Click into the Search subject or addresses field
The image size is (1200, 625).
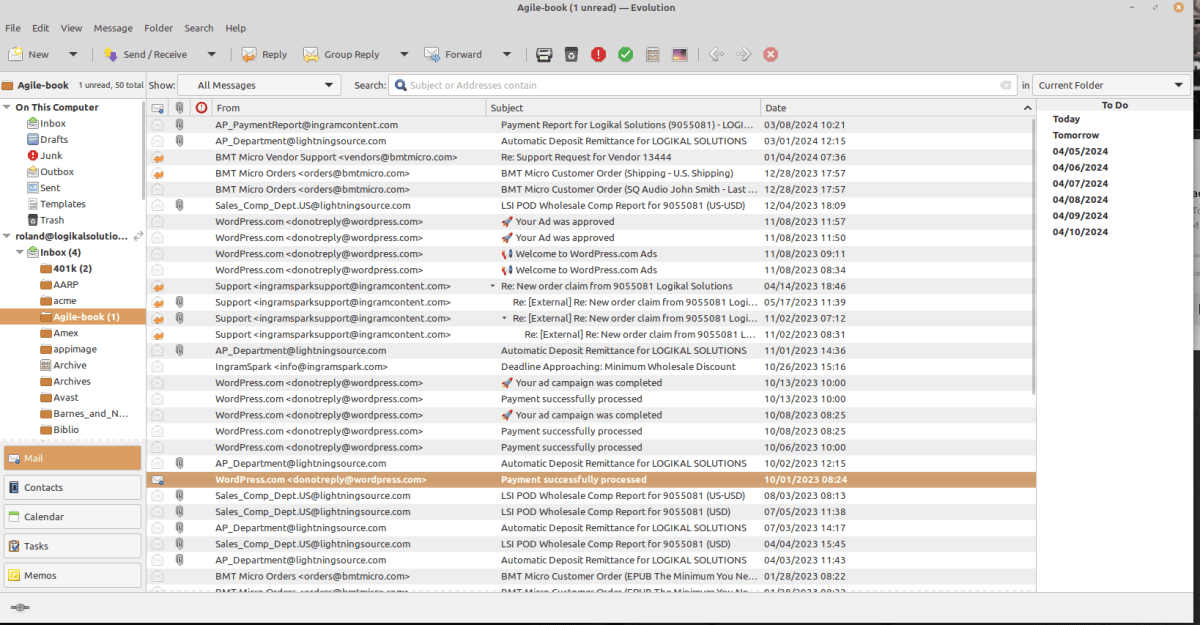pyautogui.click(x=700, y=86)
